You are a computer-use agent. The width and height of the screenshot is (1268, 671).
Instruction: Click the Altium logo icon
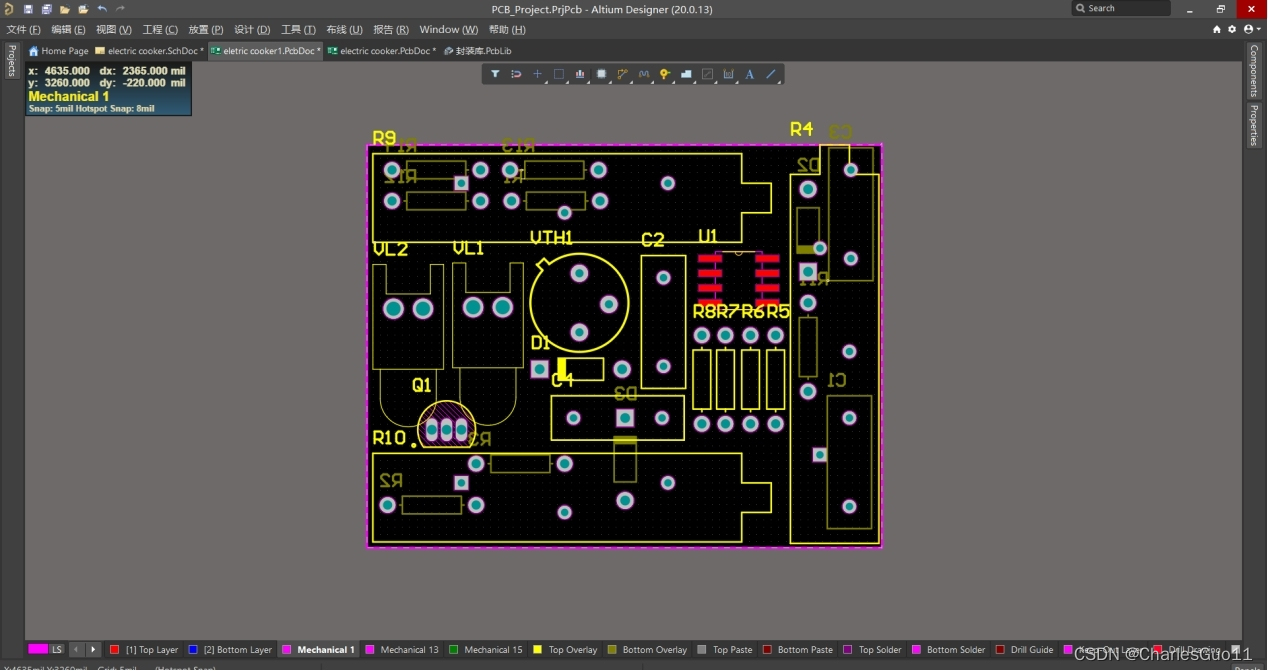[x=8, y=9]
